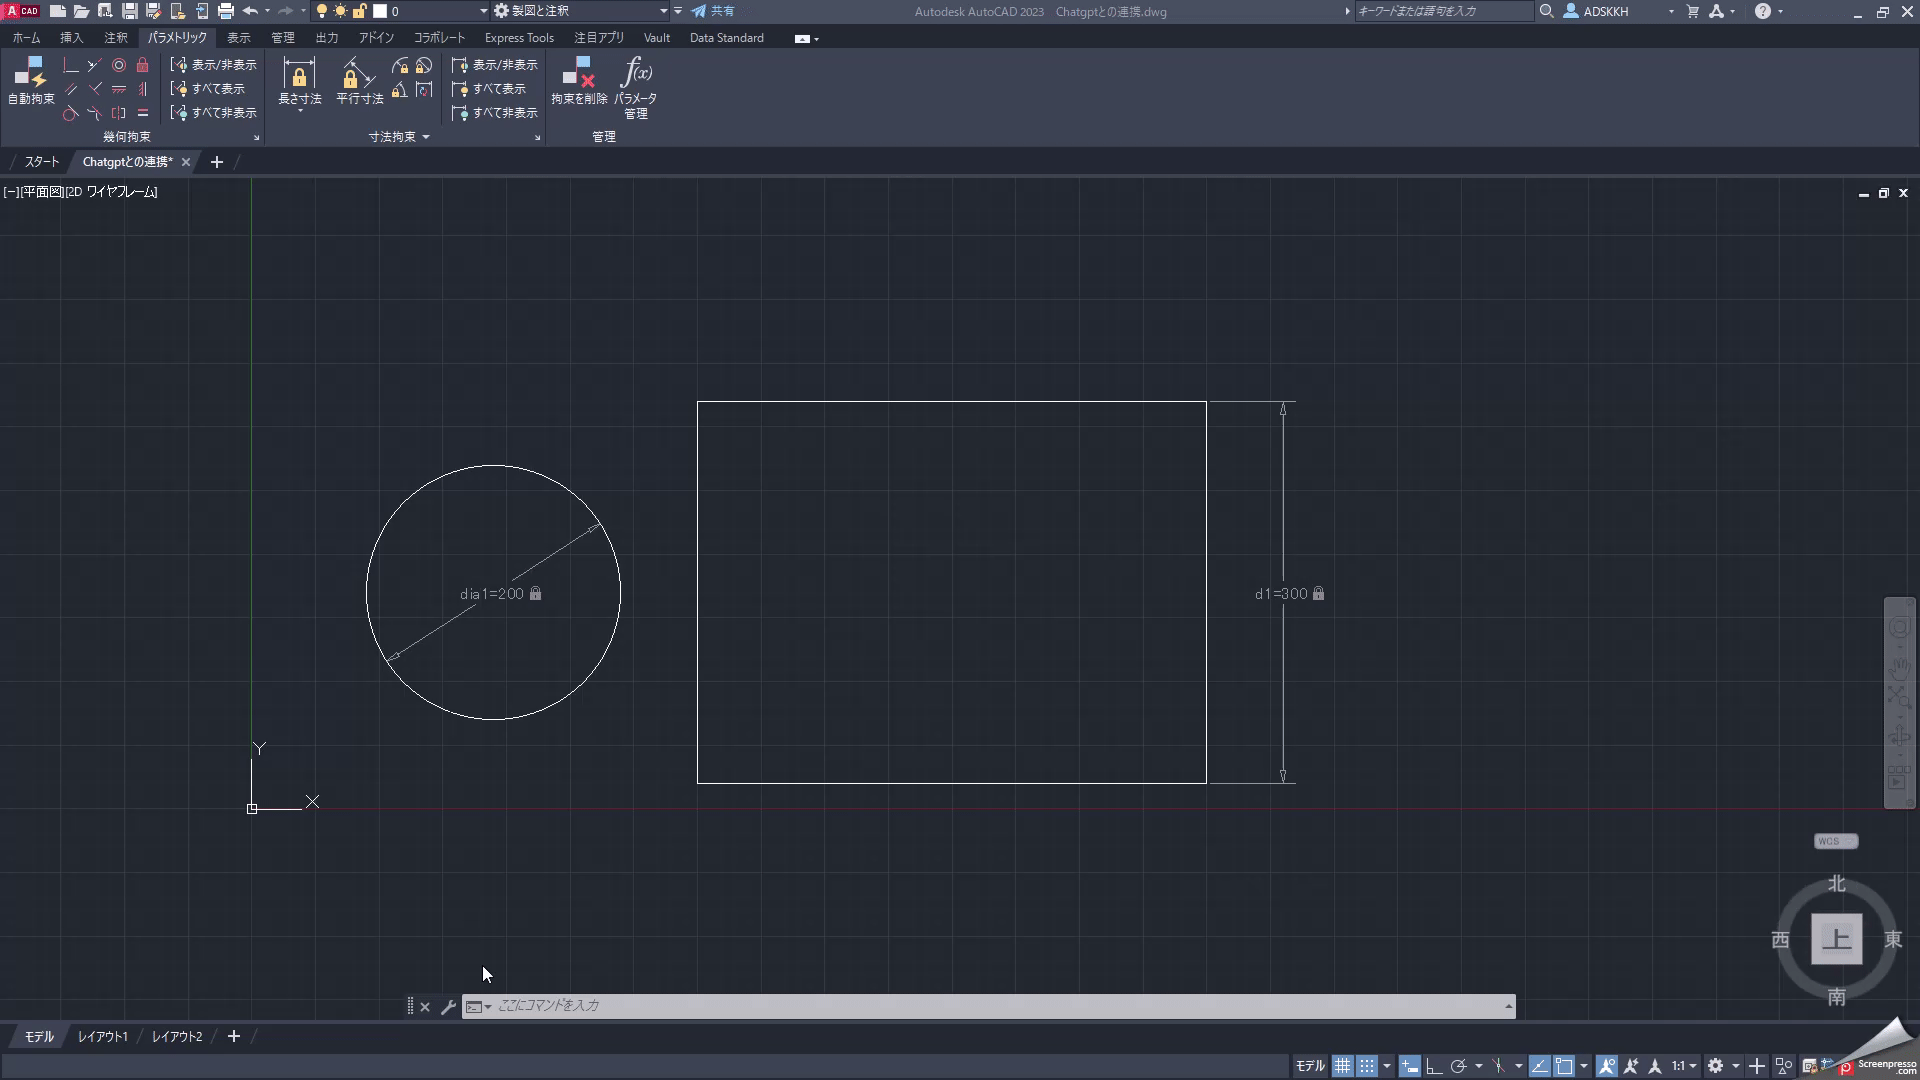Select the 長さ寸法 dimensional constraint tool
1920x1080 pixels.
[x=298, y=80]
